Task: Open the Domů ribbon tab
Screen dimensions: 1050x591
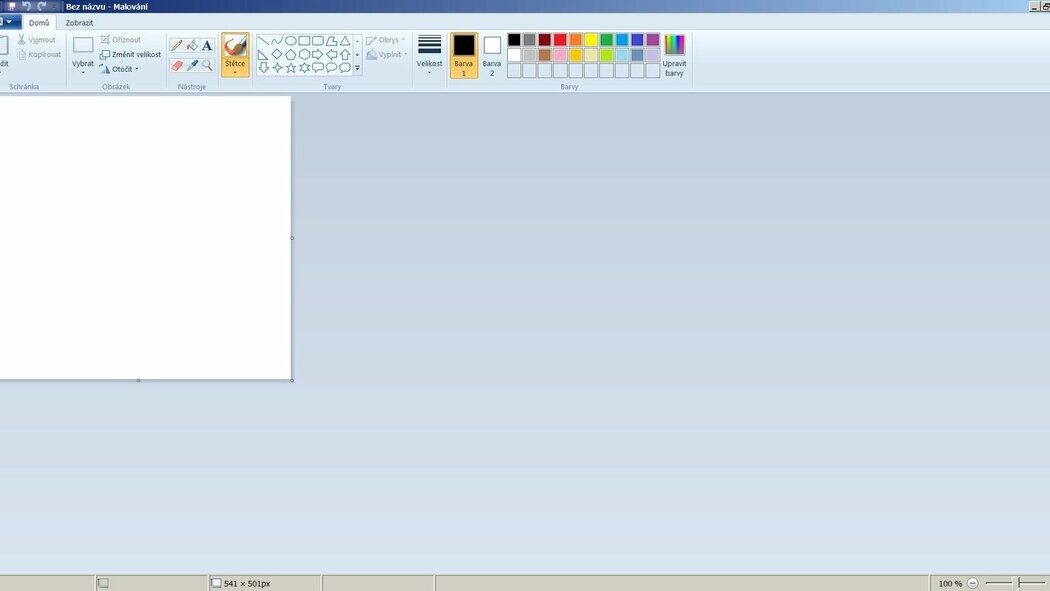Action: click(39, 22)
